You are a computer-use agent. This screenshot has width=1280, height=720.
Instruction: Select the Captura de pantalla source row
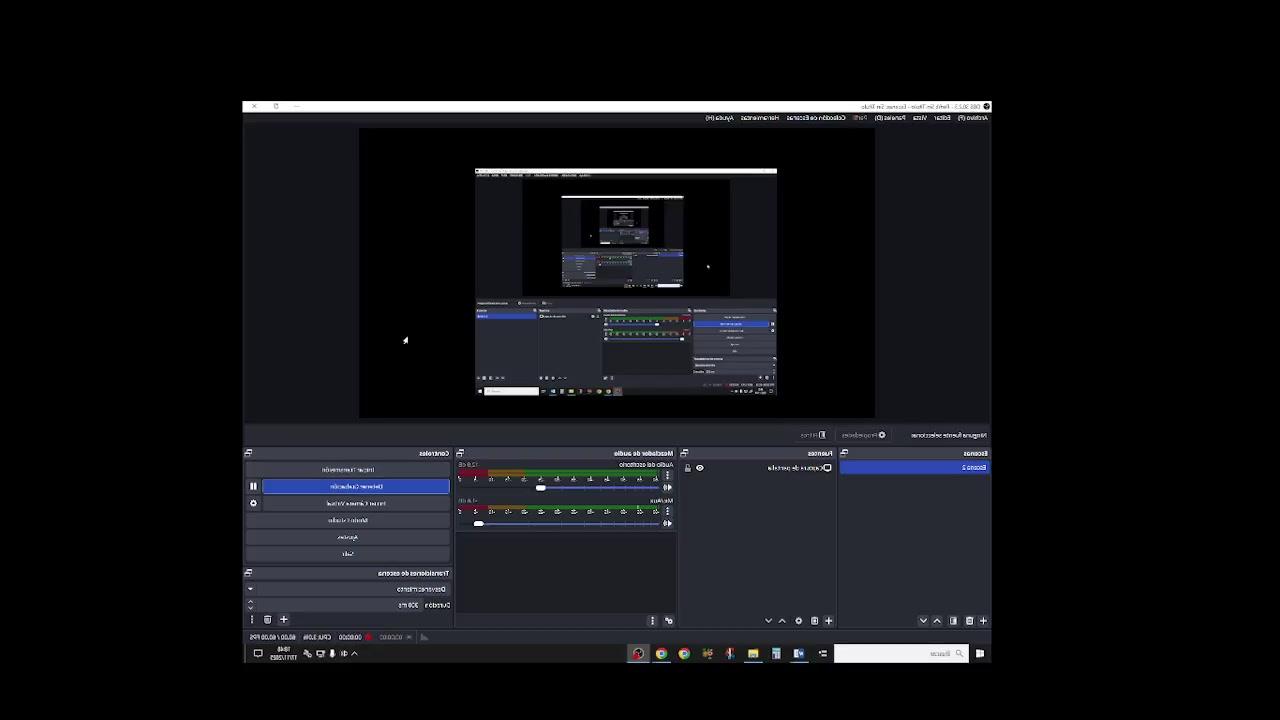click(x=758, y=468)
